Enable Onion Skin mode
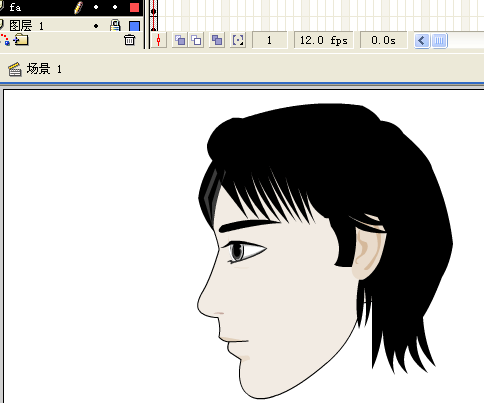 point(180,40)
